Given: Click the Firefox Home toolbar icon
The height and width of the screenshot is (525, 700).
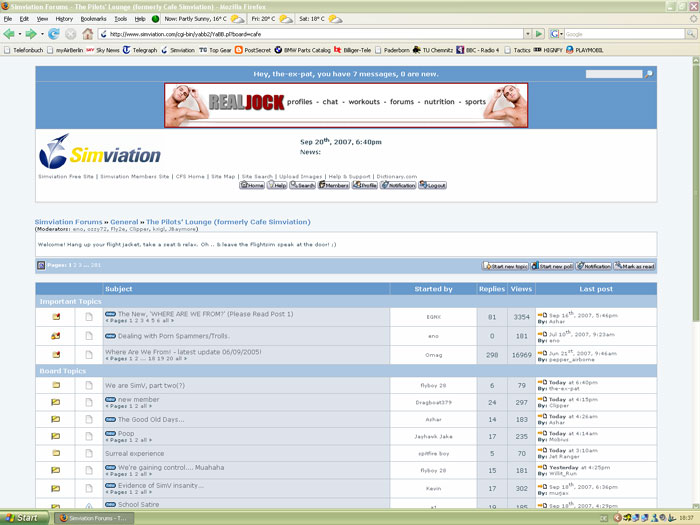Looking at the screenshot, I should 87,33.
